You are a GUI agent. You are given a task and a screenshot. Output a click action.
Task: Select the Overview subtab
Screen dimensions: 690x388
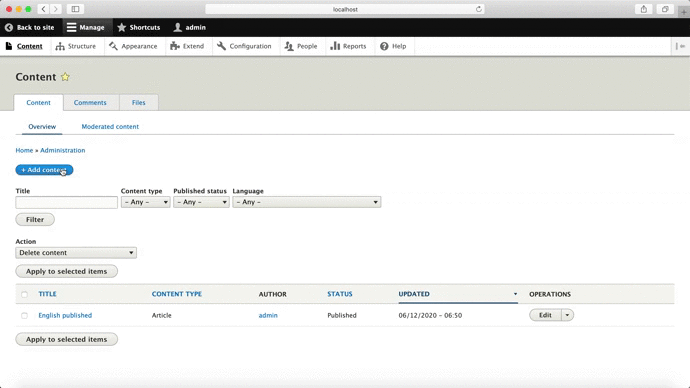pos(42,127)
